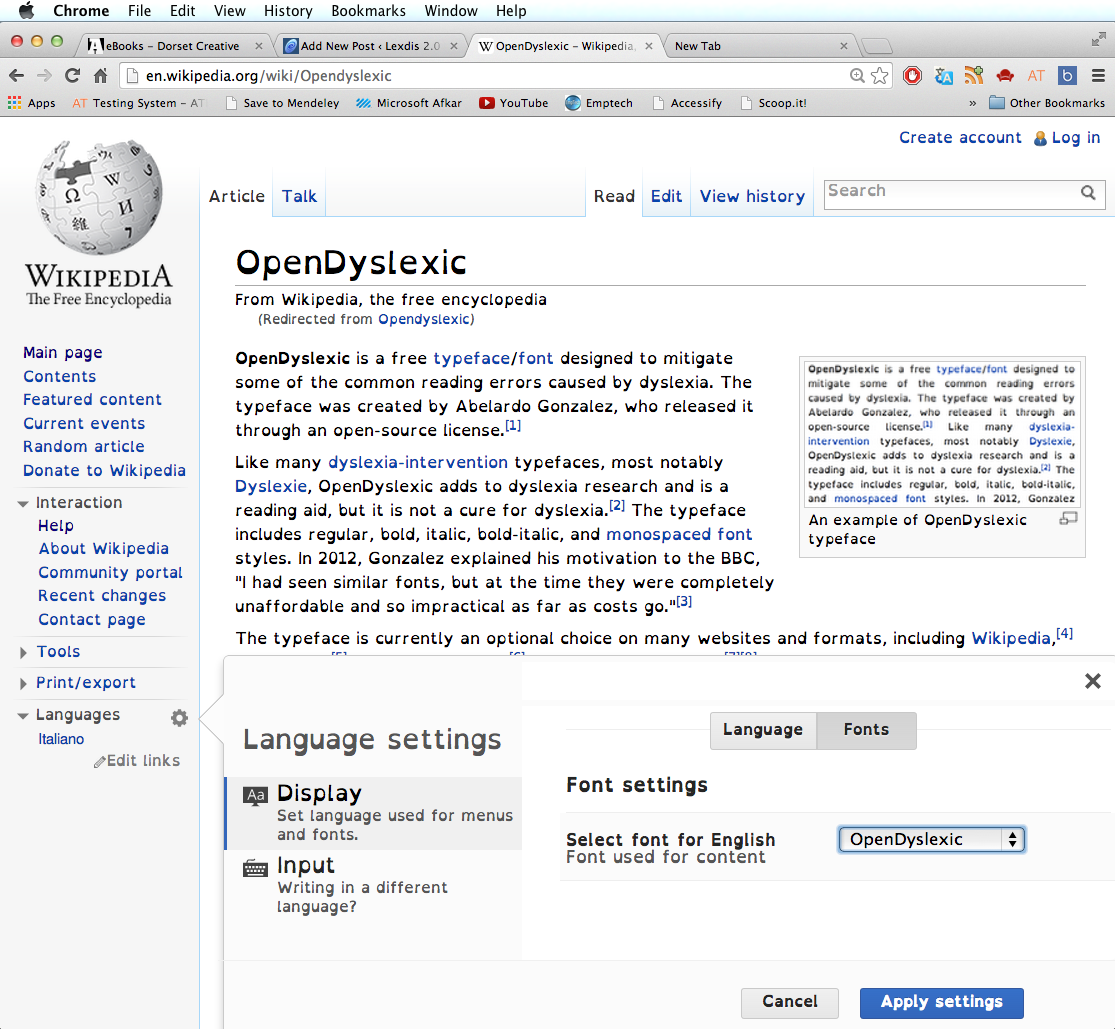Click the OpenDyslexic example thumbnail
The width and height of the screenshot is (1115, 1029).
click(x=941, y=434)
